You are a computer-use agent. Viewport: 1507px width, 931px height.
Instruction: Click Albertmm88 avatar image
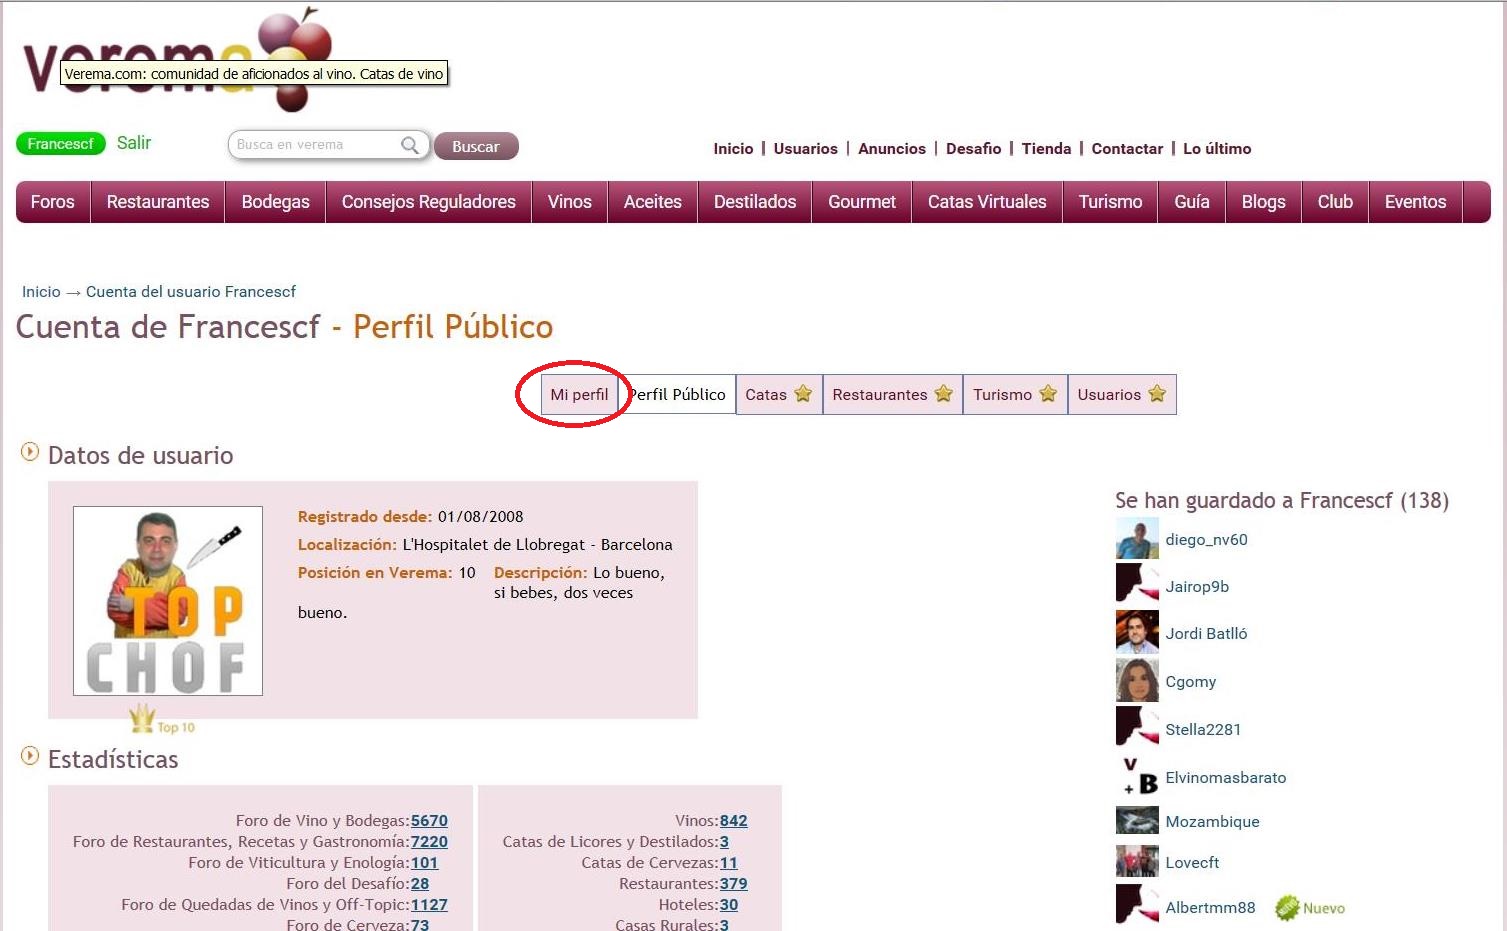point(1137,904)
